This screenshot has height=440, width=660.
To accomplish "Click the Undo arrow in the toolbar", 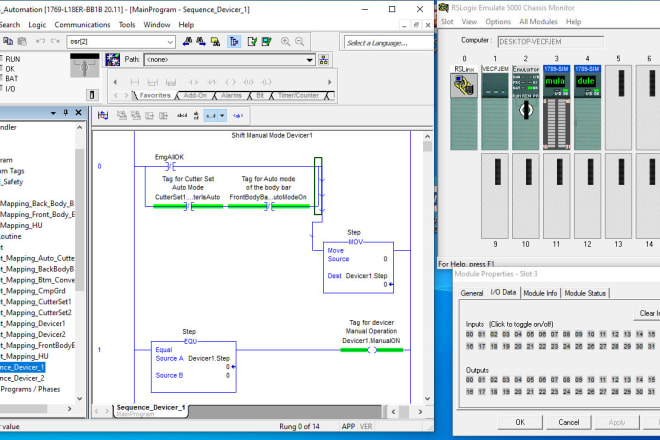I will [x=40, y=41].
